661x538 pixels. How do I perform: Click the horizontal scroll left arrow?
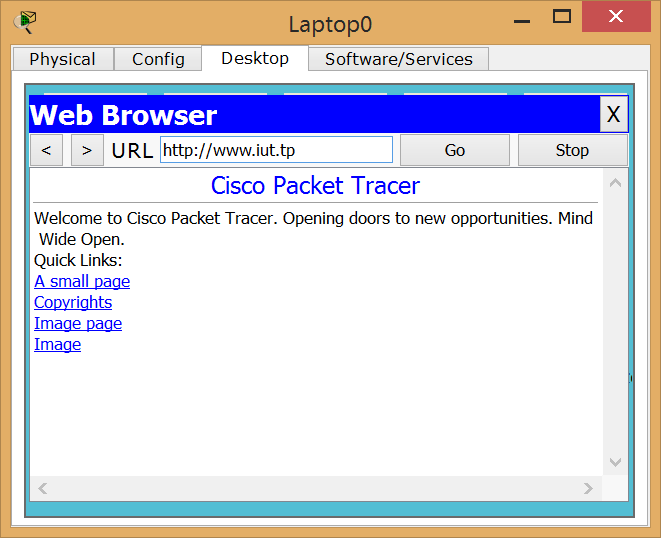click(x=42, y=488)
